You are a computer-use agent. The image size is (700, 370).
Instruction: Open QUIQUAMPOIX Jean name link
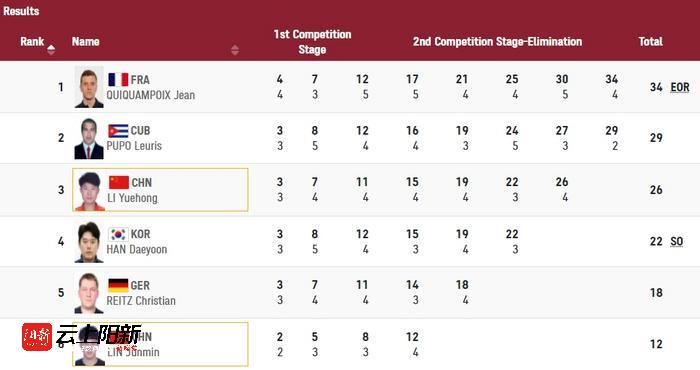[x=150, y=95]
